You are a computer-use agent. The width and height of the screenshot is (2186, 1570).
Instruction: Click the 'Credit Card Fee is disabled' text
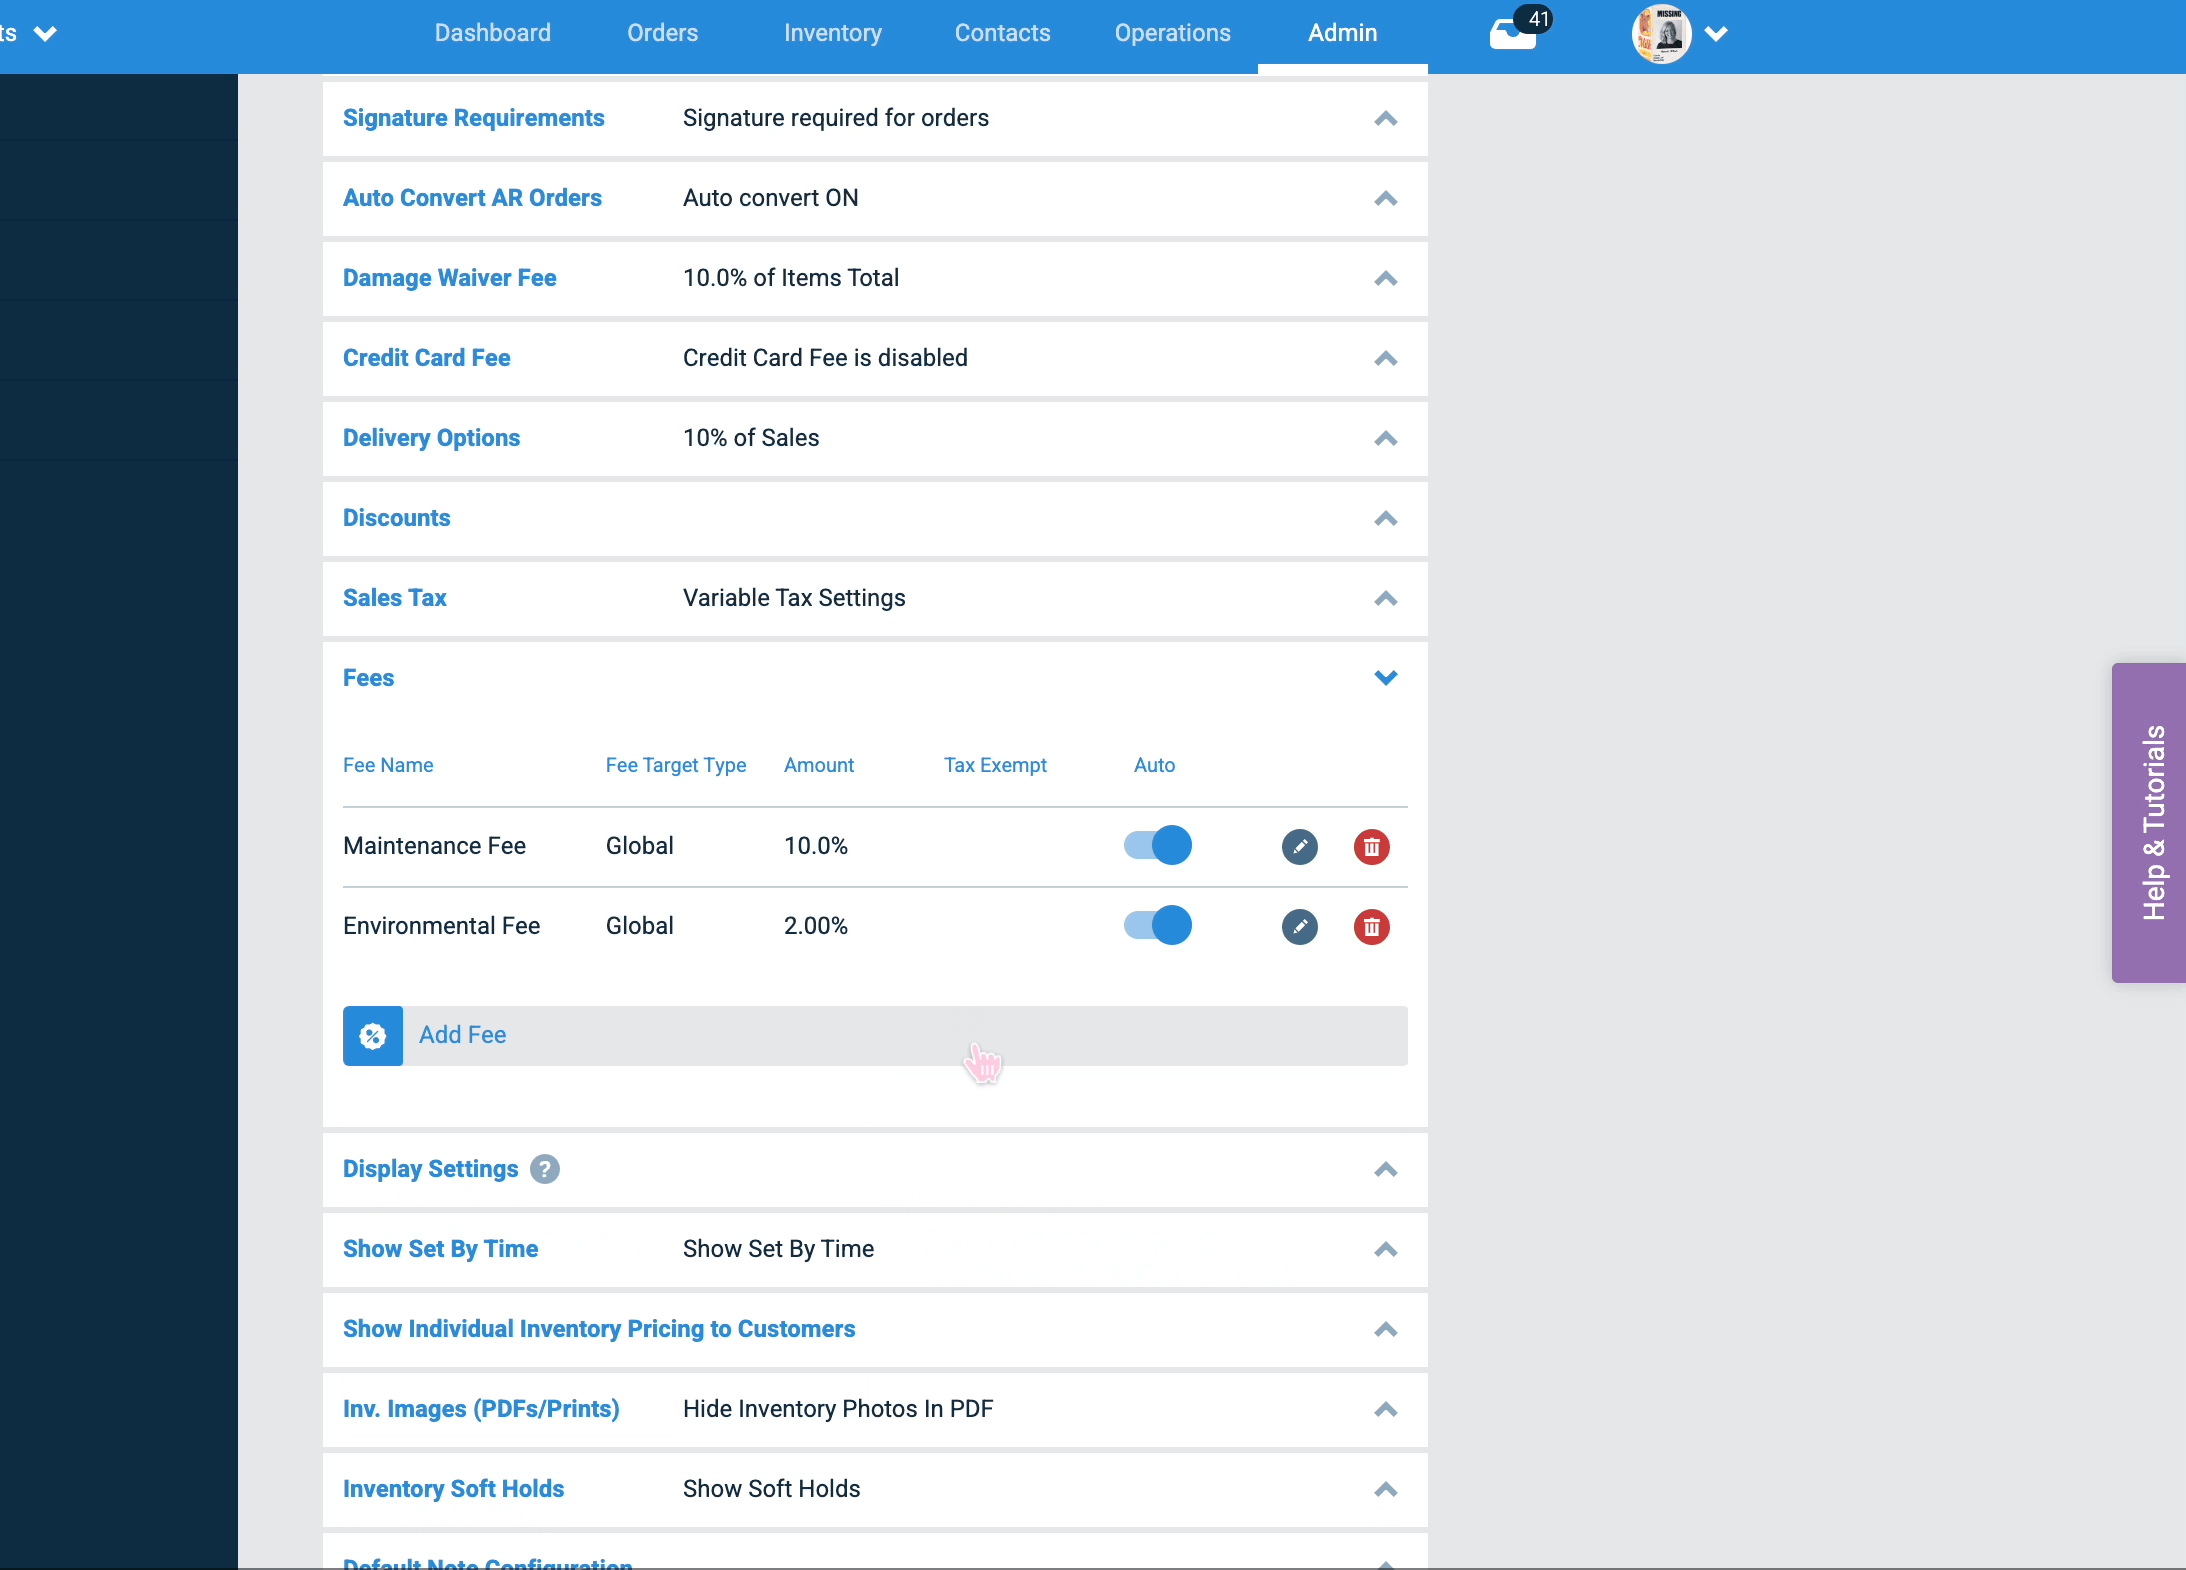(x=825, y=358)
